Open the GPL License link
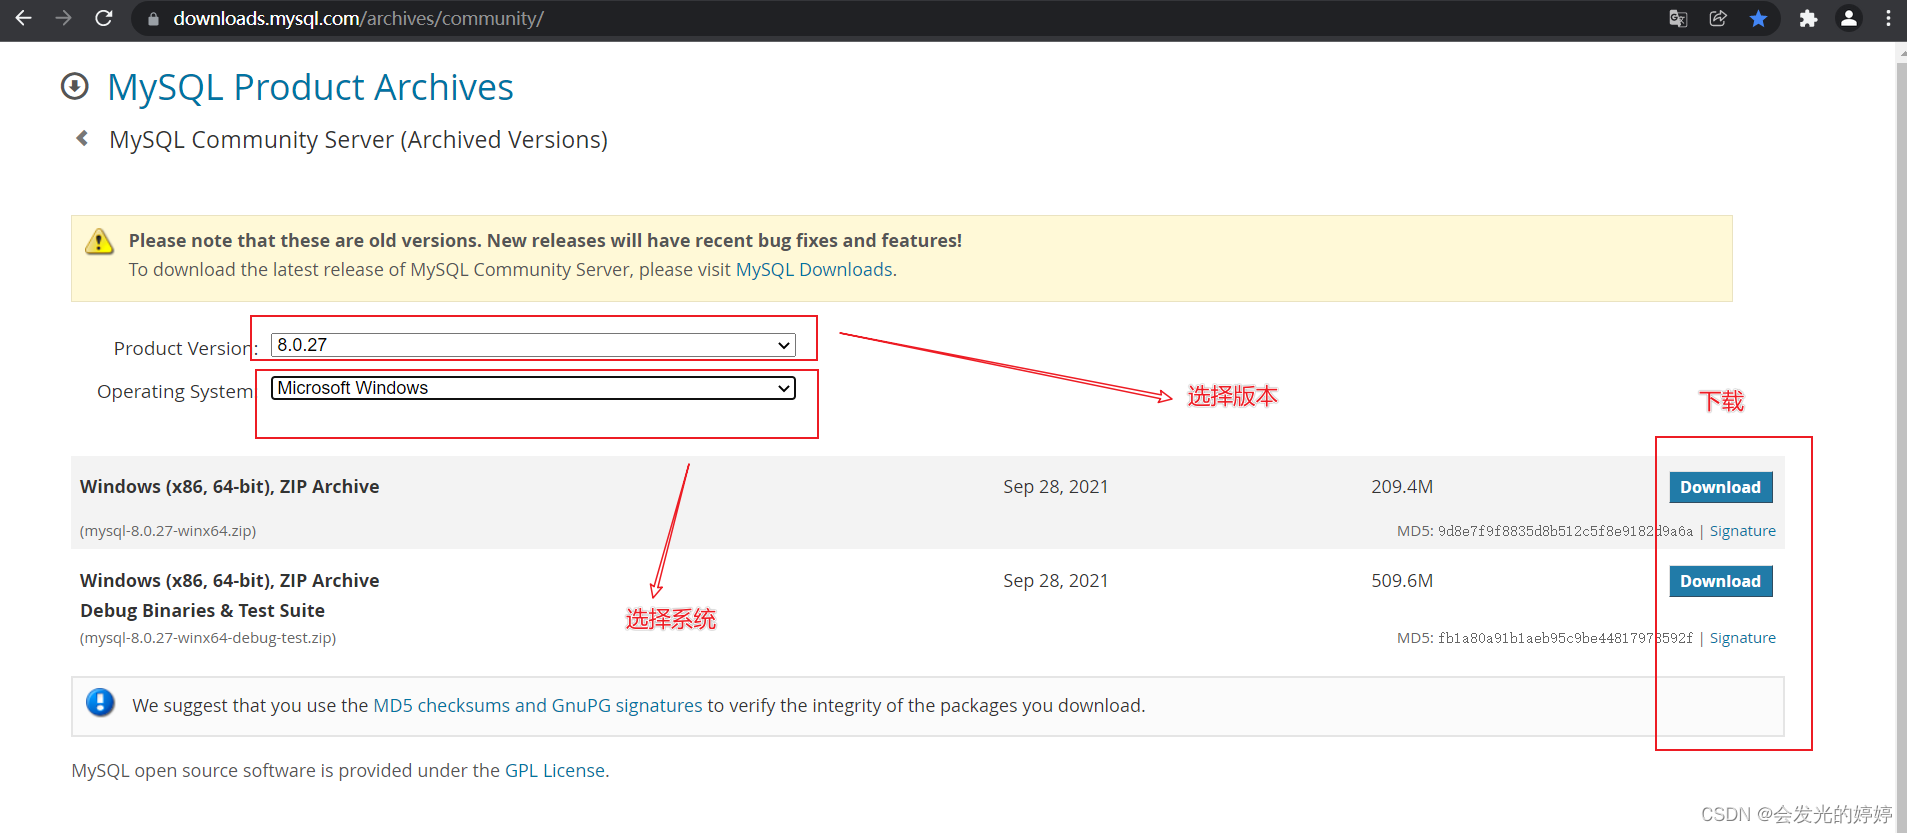Image resolution: width=1907 pixels, height=833 pixels. point(555,771)
